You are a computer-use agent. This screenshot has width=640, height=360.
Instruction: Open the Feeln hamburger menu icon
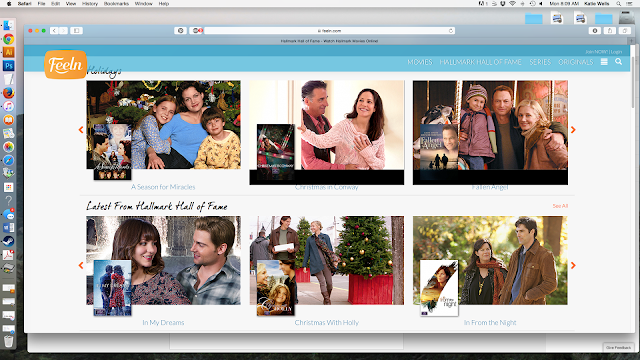604,62
